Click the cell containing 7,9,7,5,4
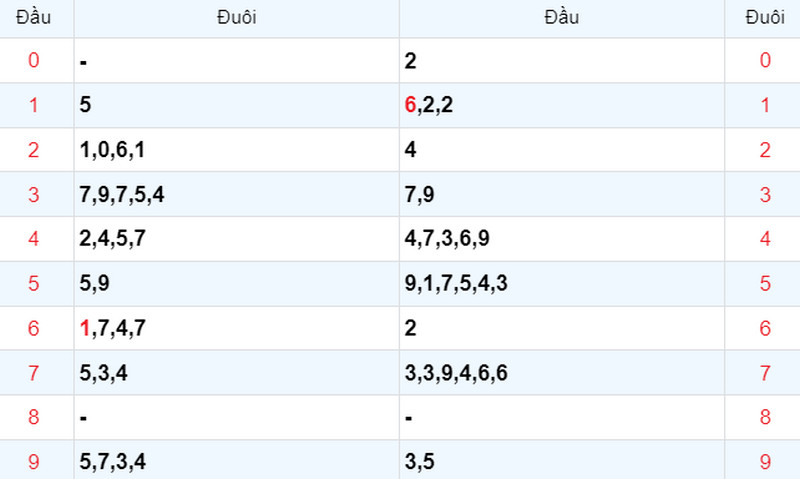Image resolution: width=800 pixels, height=479 pixels. [237, 194]
